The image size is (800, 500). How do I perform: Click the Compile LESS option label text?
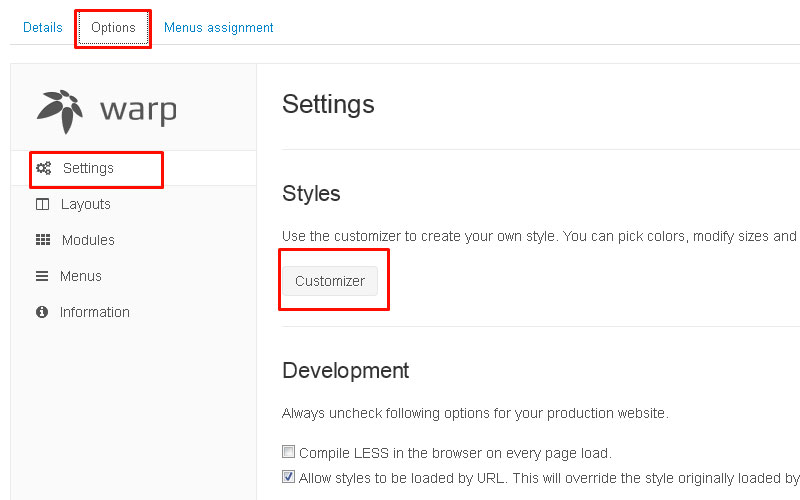[x=455, y=452]
